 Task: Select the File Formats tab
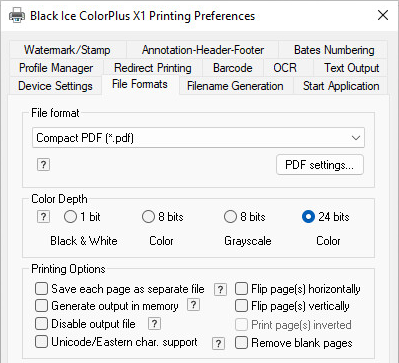140,84
